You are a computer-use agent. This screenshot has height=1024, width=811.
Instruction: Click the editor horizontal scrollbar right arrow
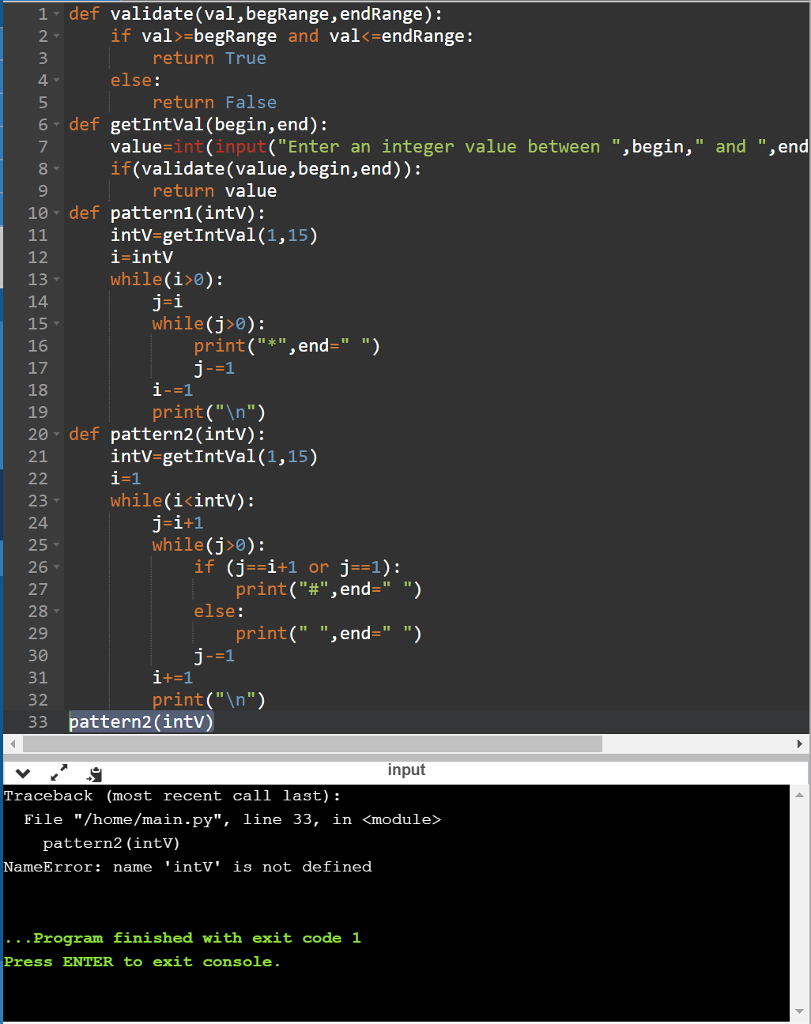799,744
